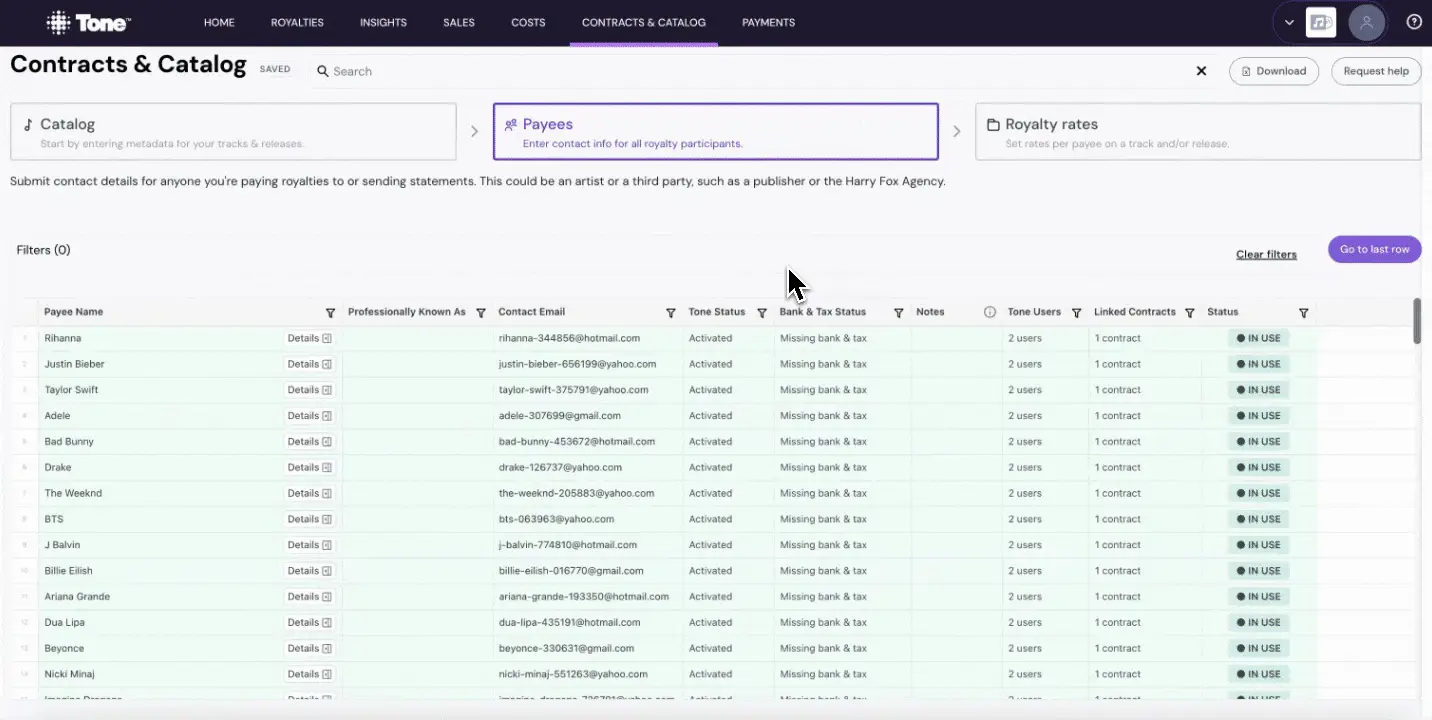The width and height of the screenshot is (1432, 720).
Task: Click the label thumbnail icon in header
Action: pos(1321,22)
